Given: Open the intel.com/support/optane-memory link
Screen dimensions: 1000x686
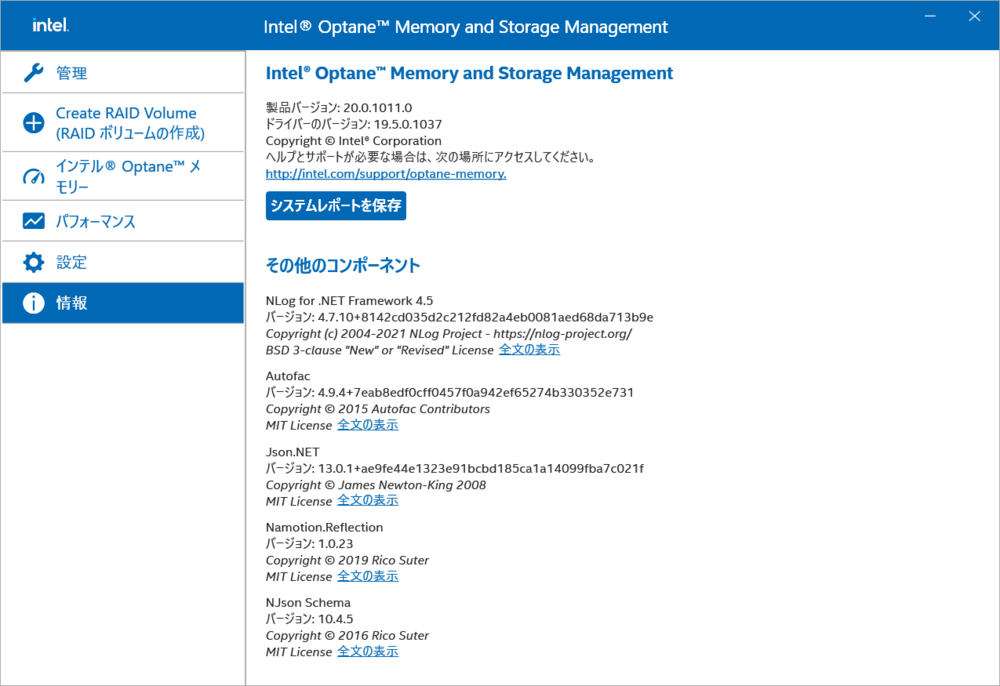Looking at the screenshot, I should (386, 173).
